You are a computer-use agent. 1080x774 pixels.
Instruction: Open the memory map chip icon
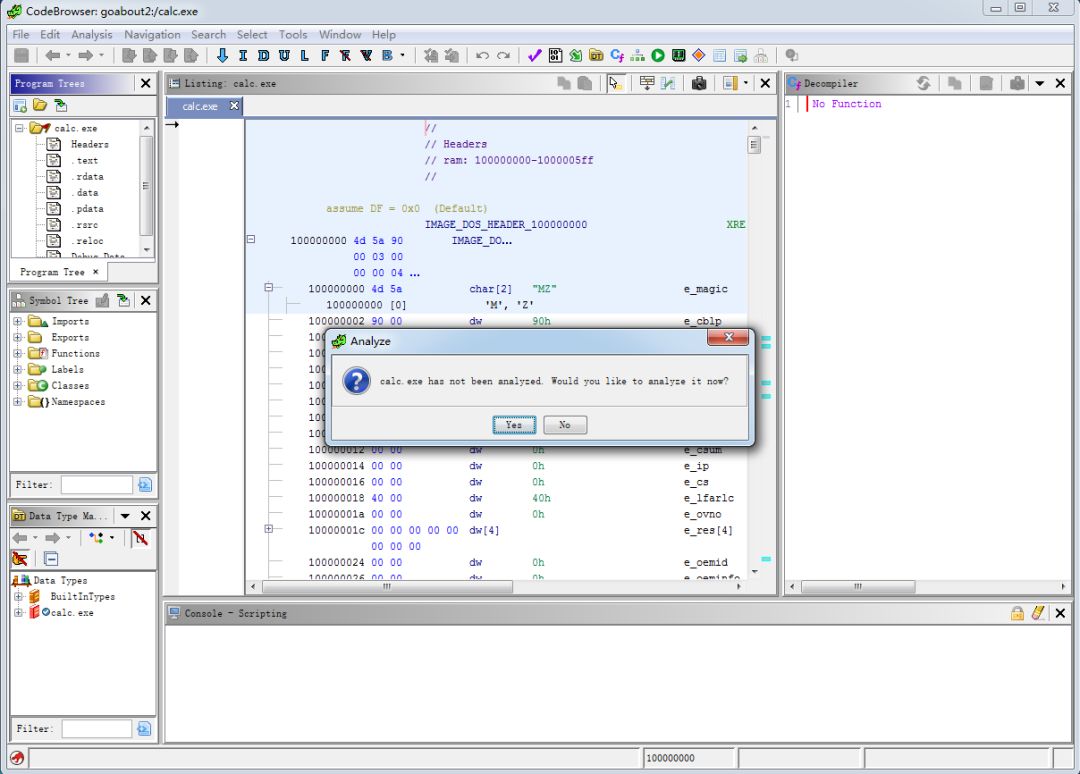(678, 56)
